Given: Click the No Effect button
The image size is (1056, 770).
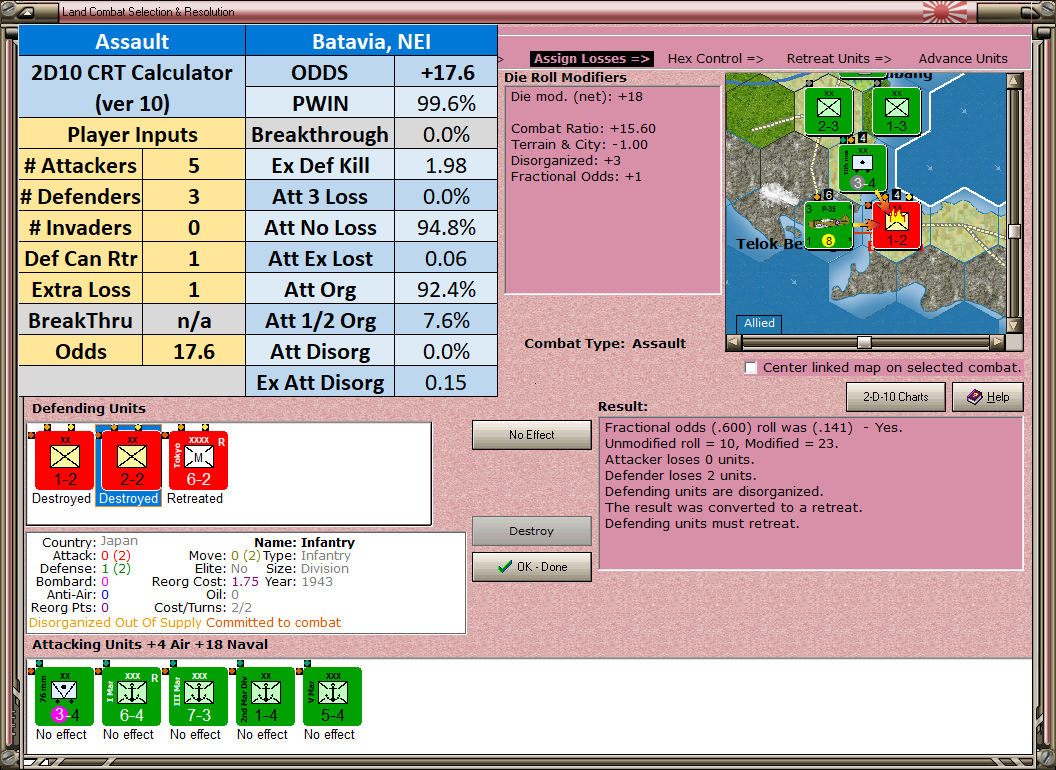Looking at the screenshot, I should pyautogui.click(x=531, y=435).
